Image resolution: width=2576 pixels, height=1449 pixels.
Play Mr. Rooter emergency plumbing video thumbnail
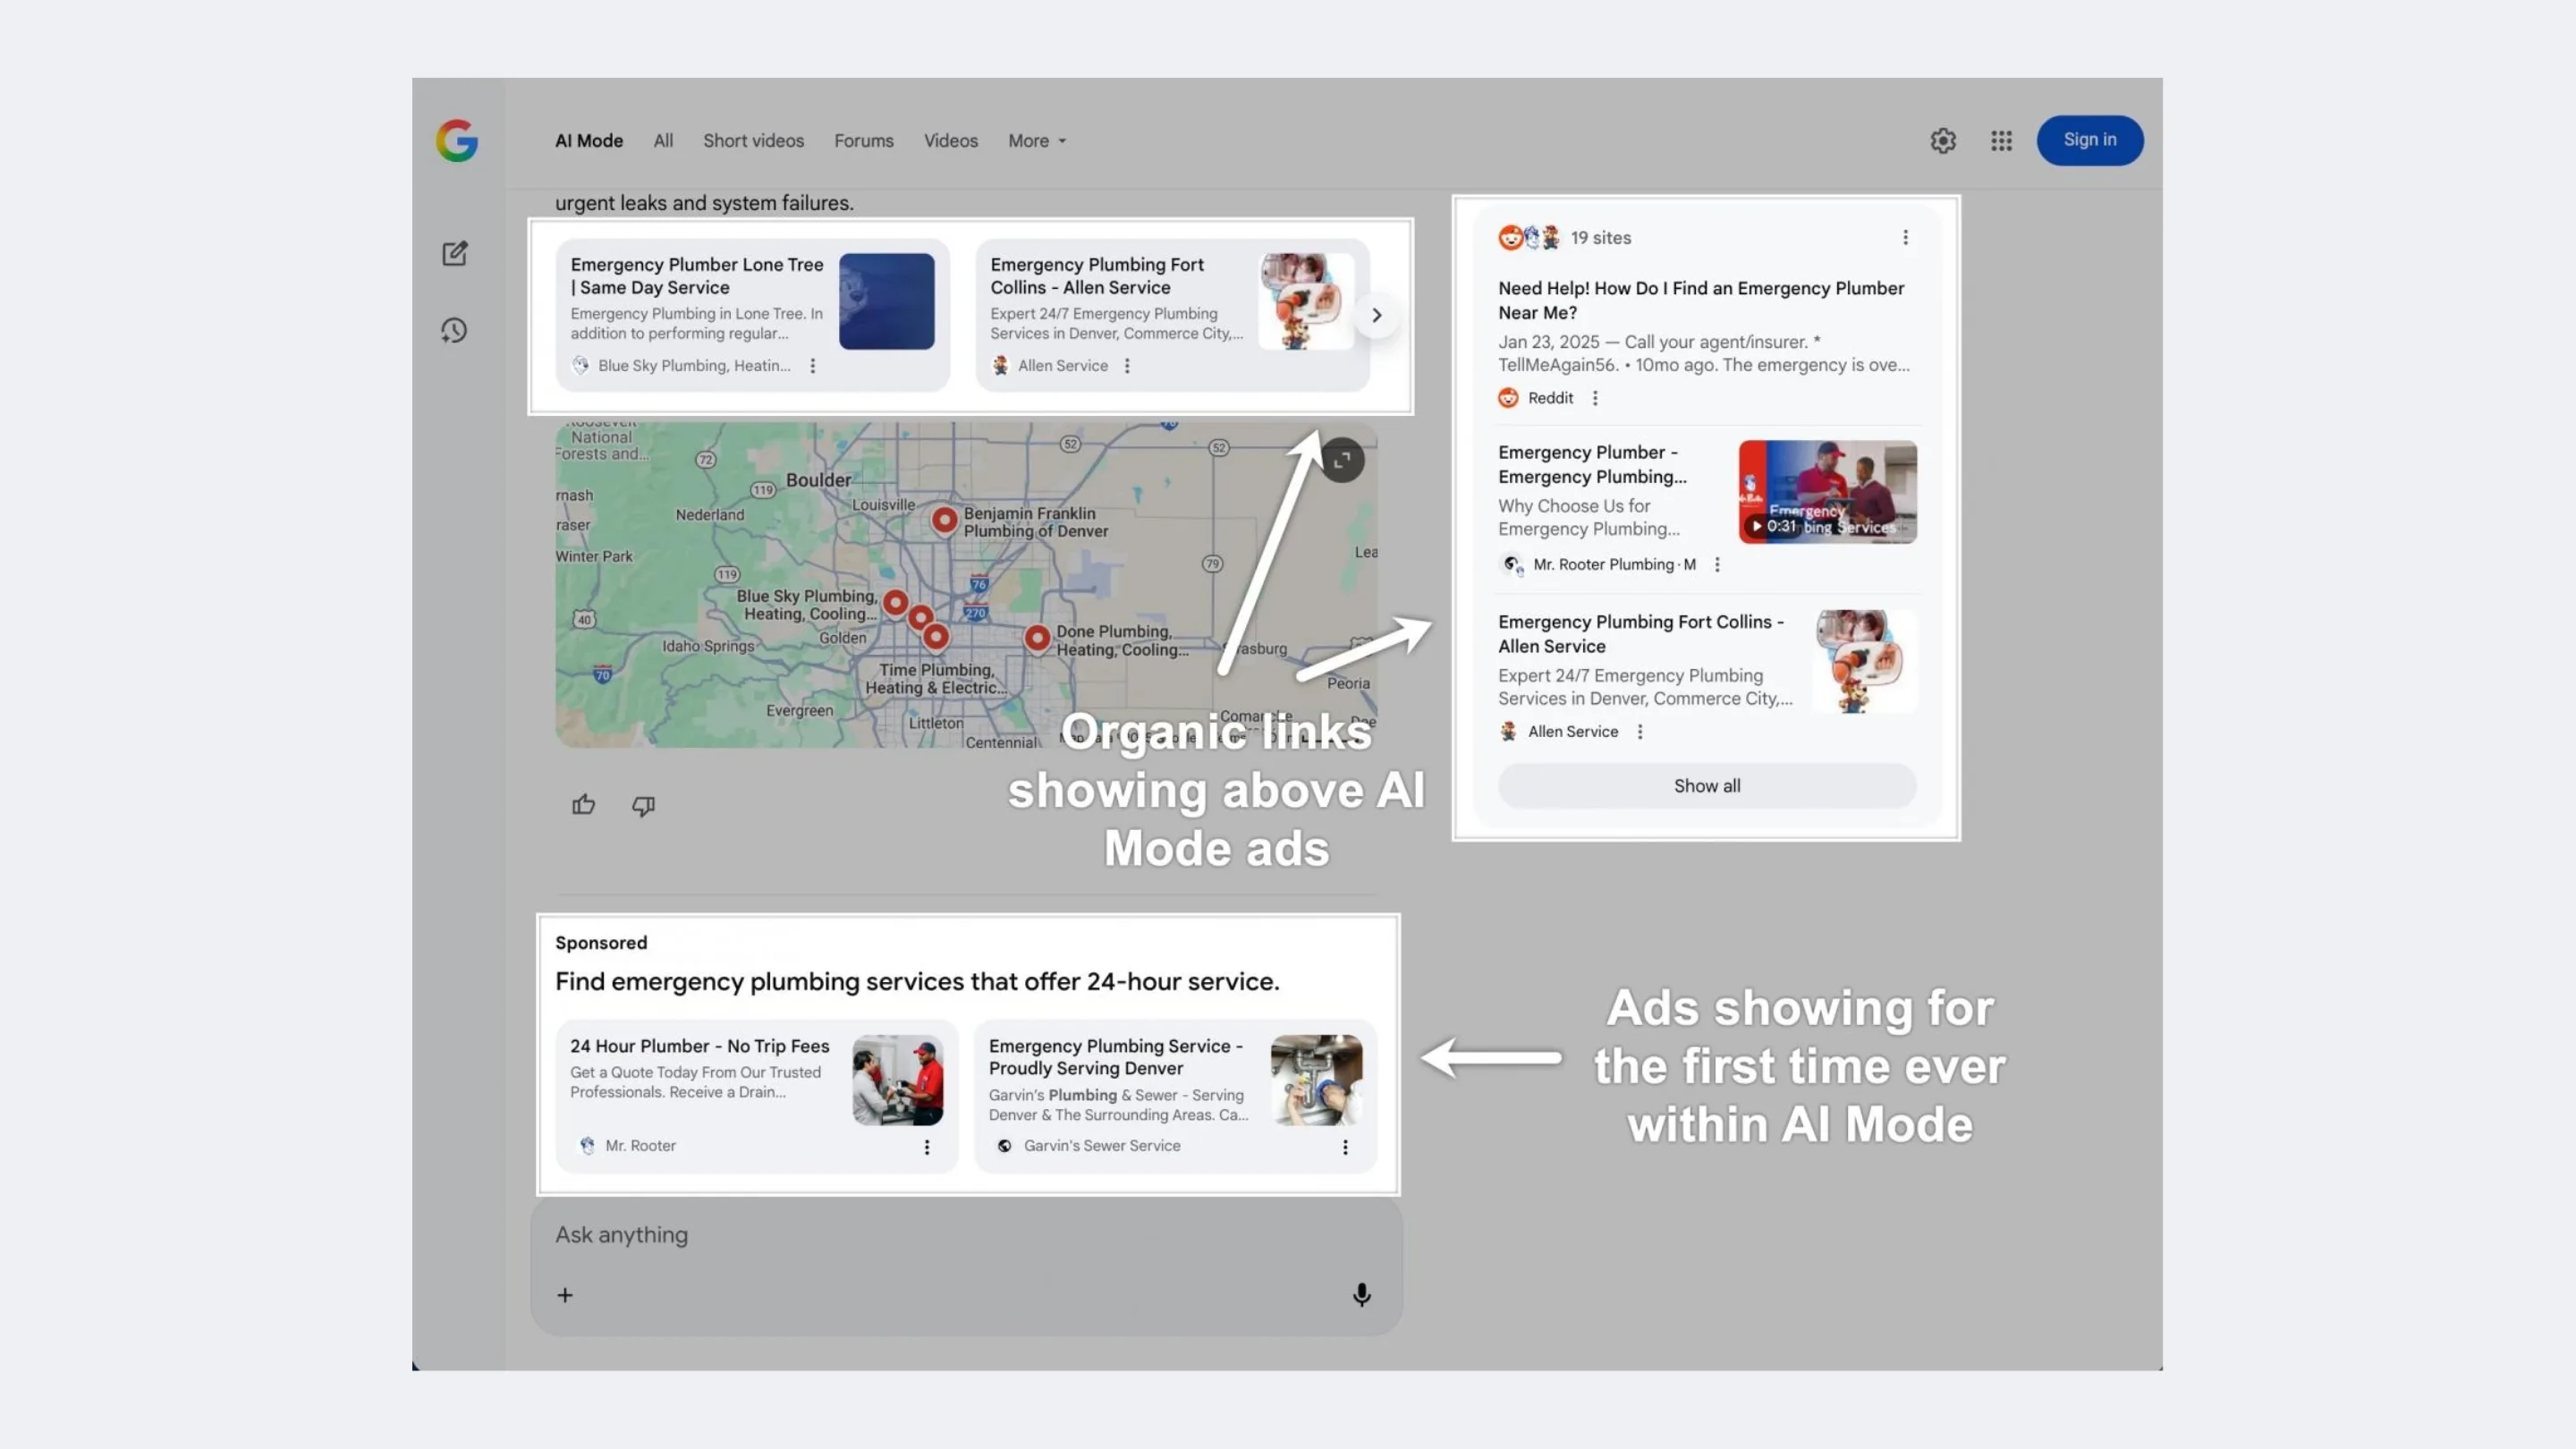(x=1827, y=492)
